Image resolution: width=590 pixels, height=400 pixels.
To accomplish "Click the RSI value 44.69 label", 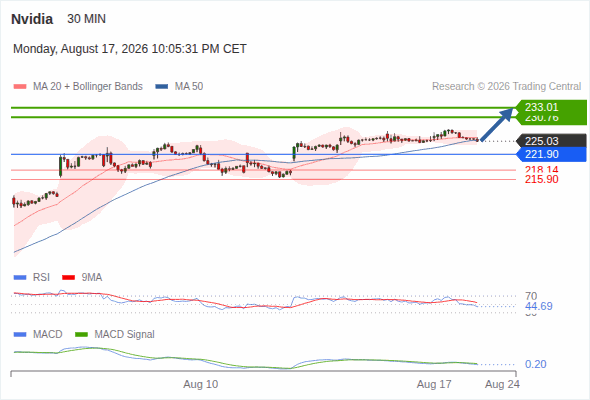I will click(x=539, y=306).
